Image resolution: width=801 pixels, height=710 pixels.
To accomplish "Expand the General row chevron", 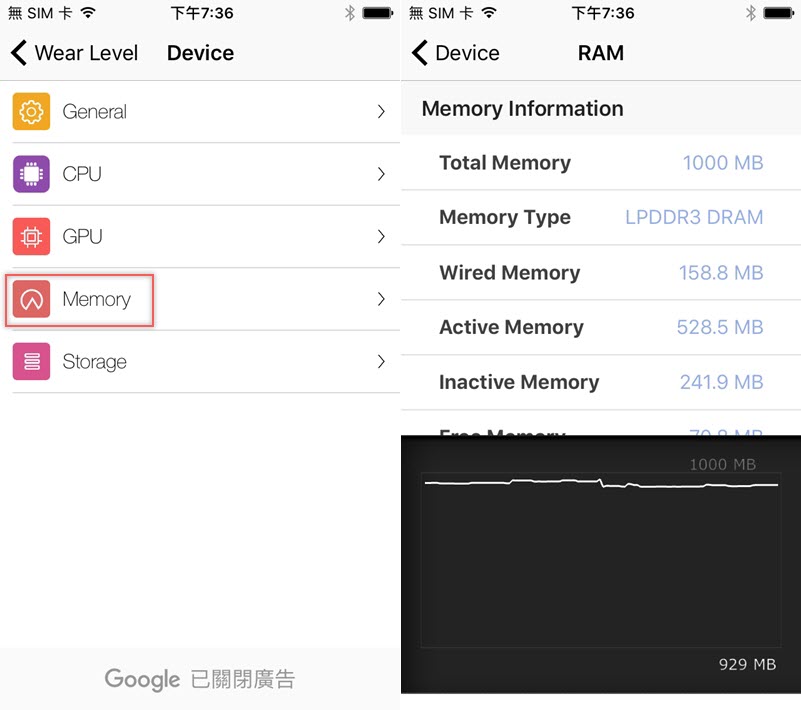I will click(x=381, y=112).
